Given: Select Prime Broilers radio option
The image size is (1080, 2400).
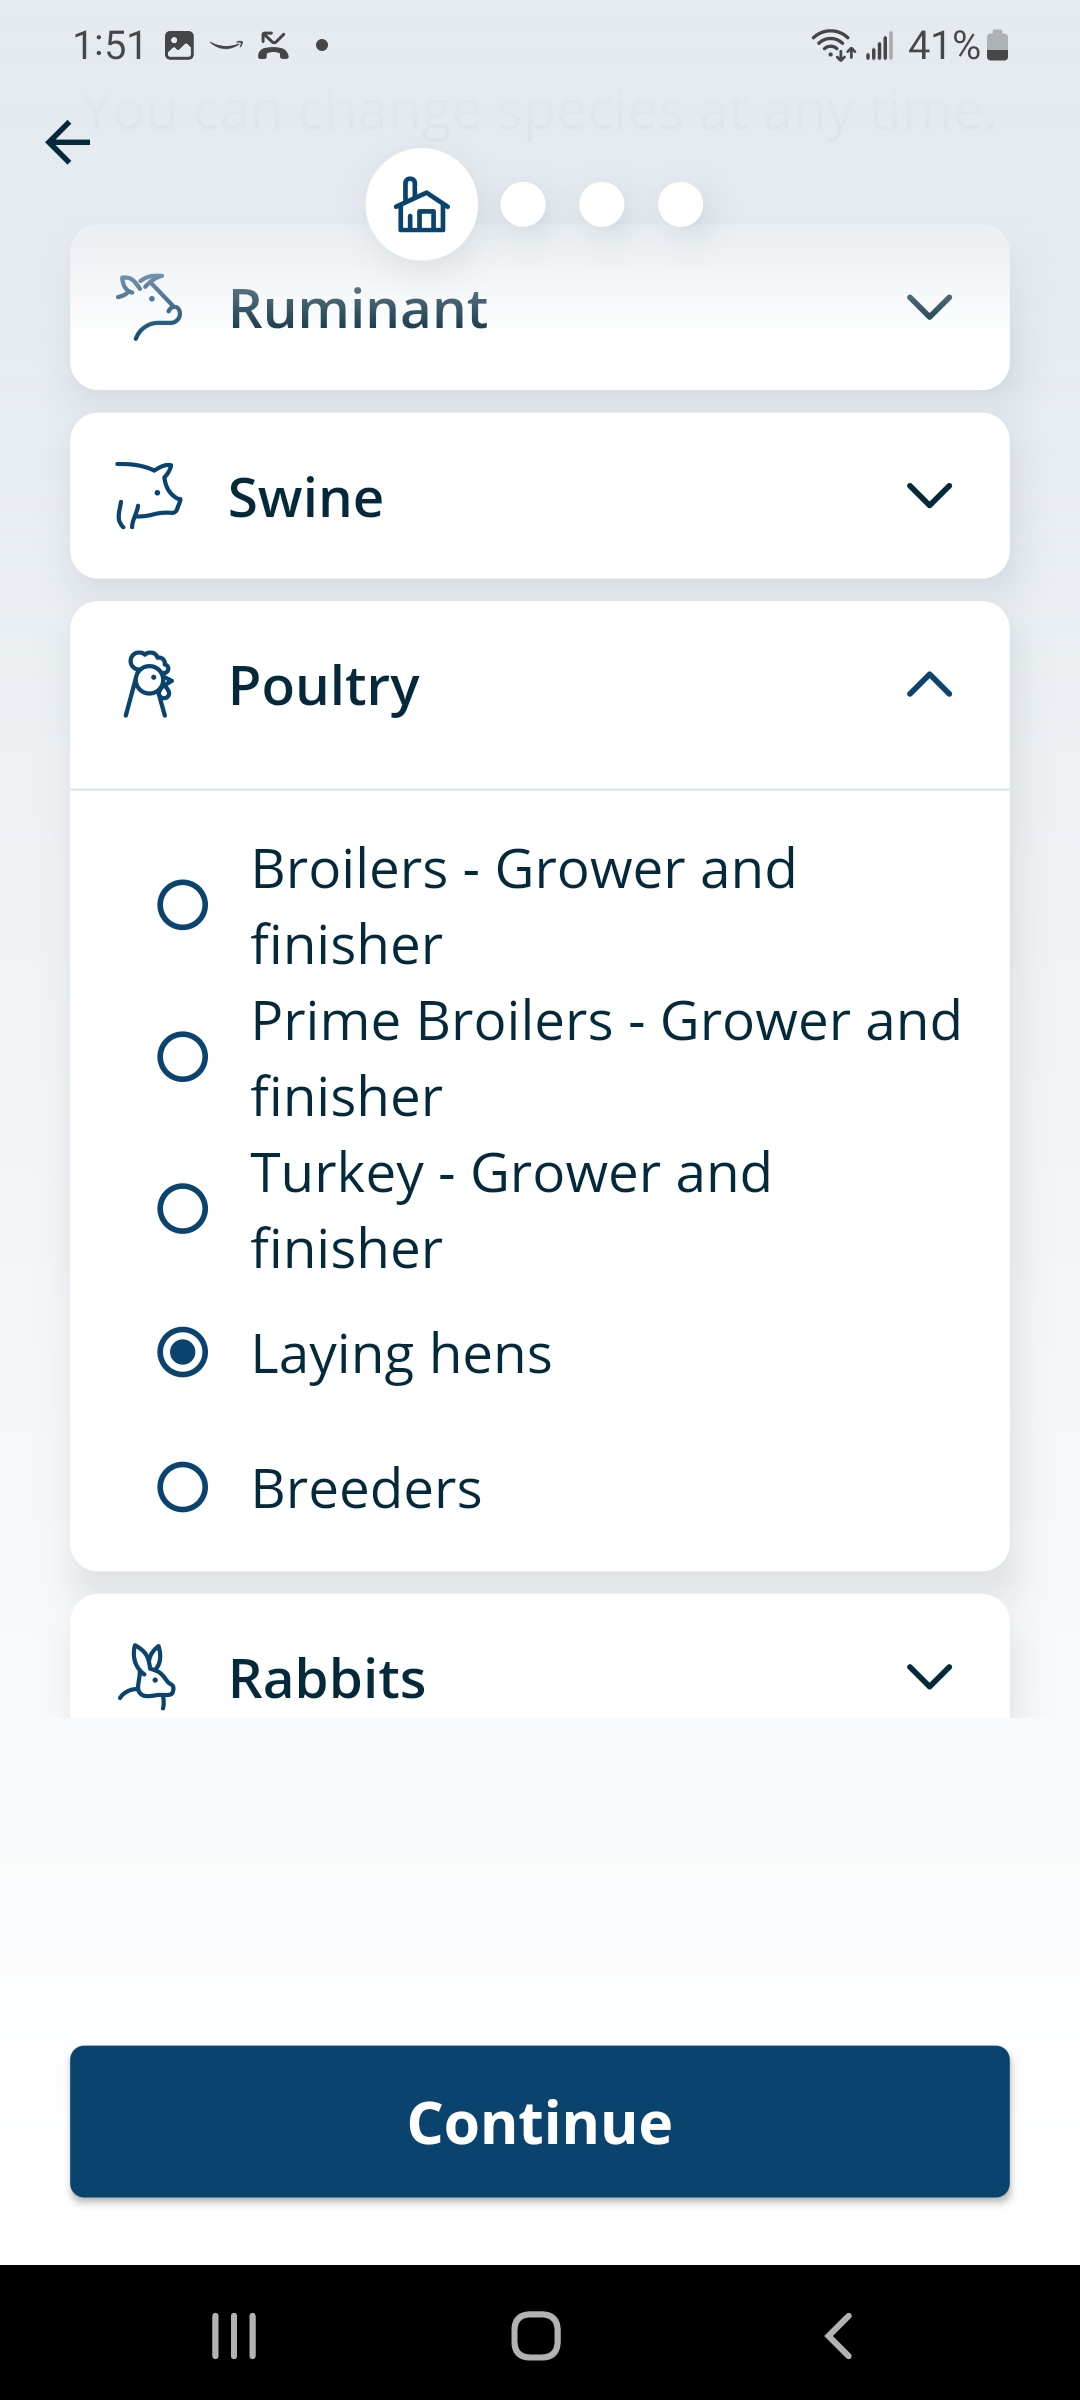Looking at the screenshot, I should tap(183, 1057).
